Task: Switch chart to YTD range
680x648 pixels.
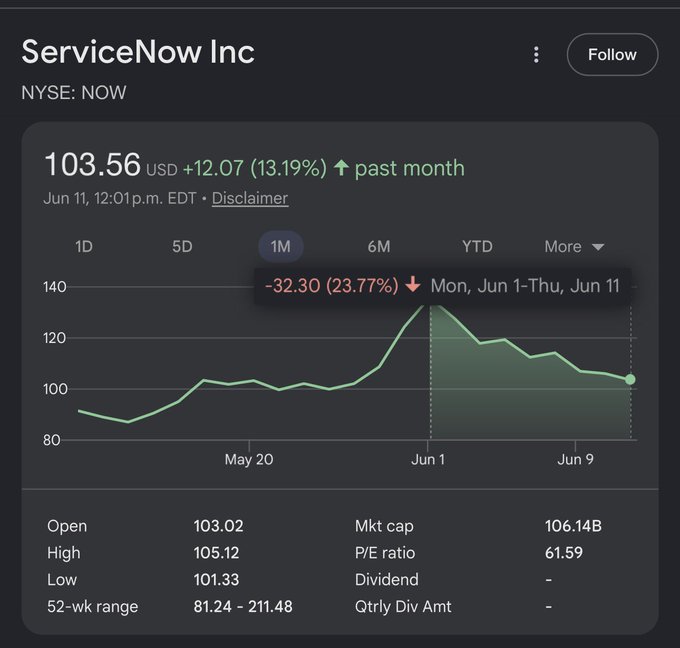Action: 477,246
